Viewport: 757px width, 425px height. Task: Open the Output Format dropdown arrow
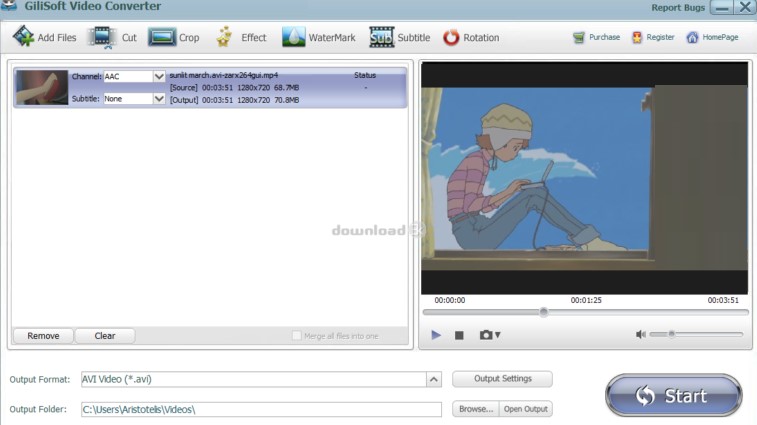(434, 380)
